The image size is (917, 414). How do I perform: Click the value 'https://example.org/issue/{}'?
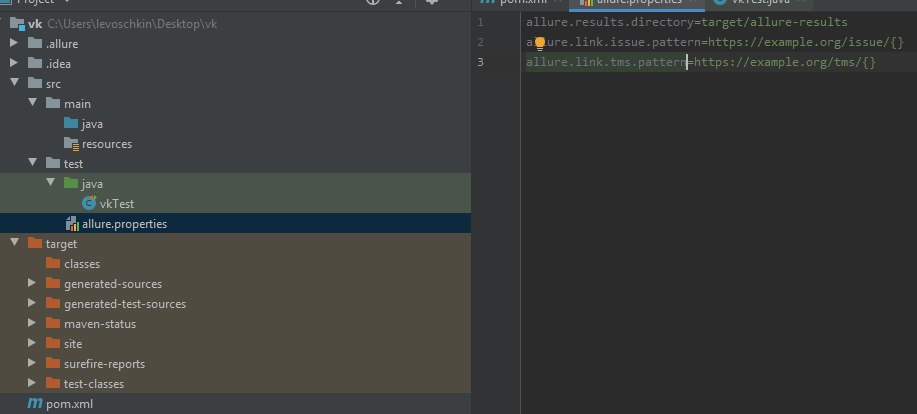pyautogui.click(x=806, y=42)
